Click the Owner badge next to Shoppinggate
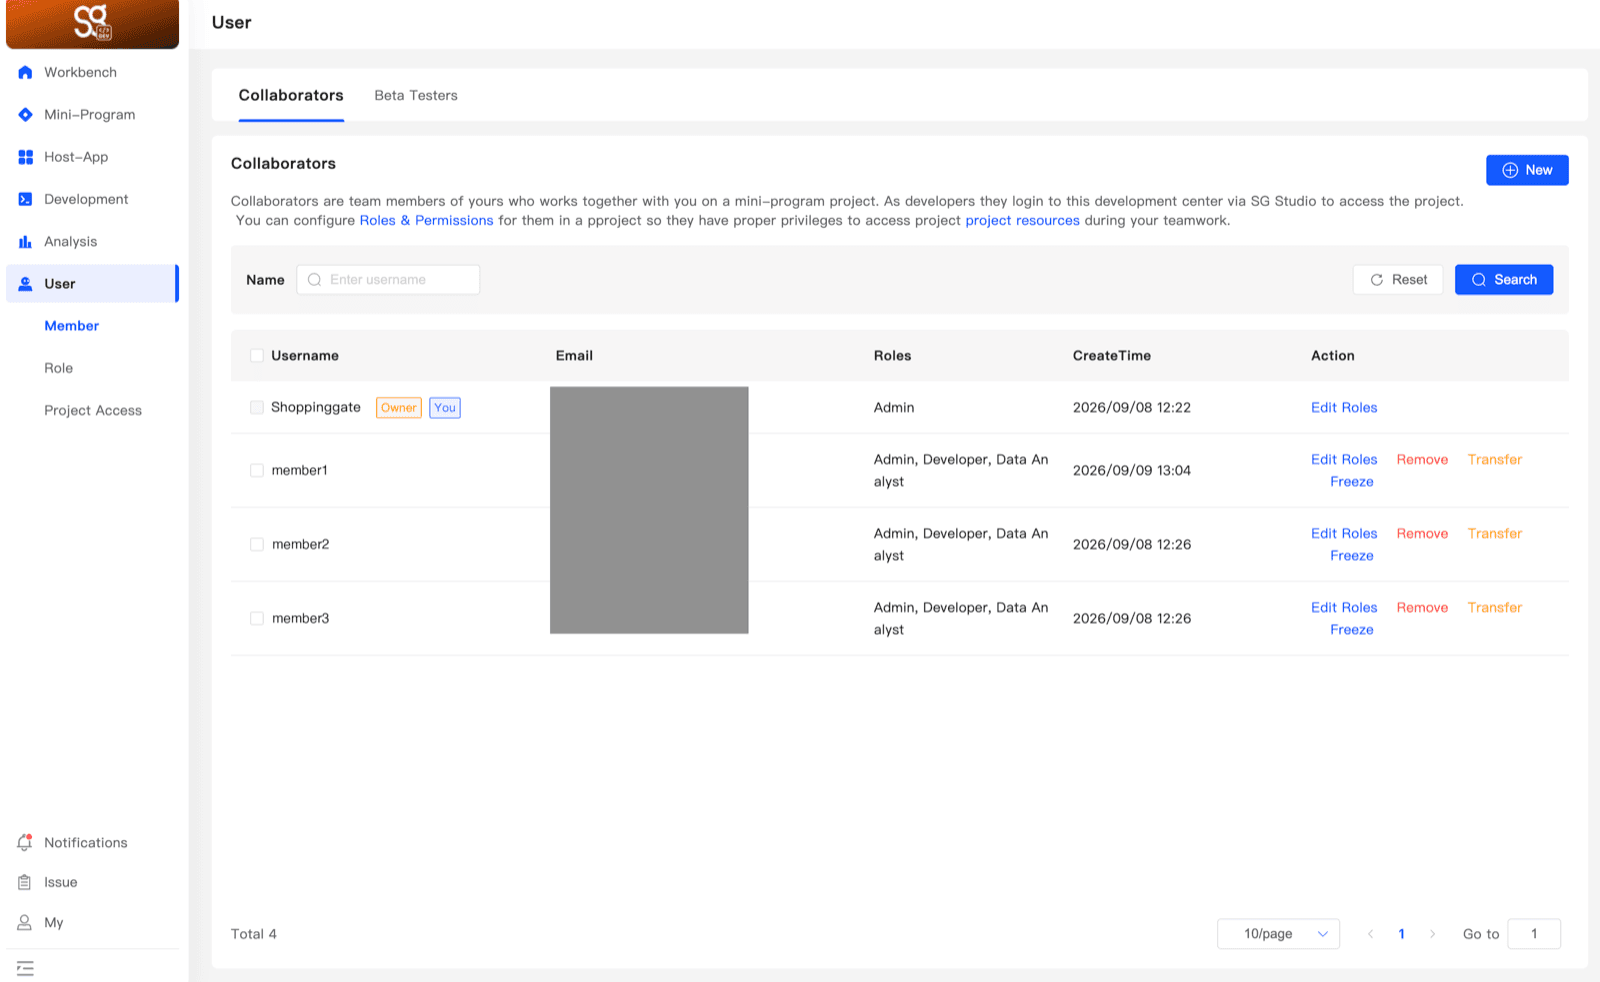The height and width of the screenshot is (982, 1600). pos(399,407)
